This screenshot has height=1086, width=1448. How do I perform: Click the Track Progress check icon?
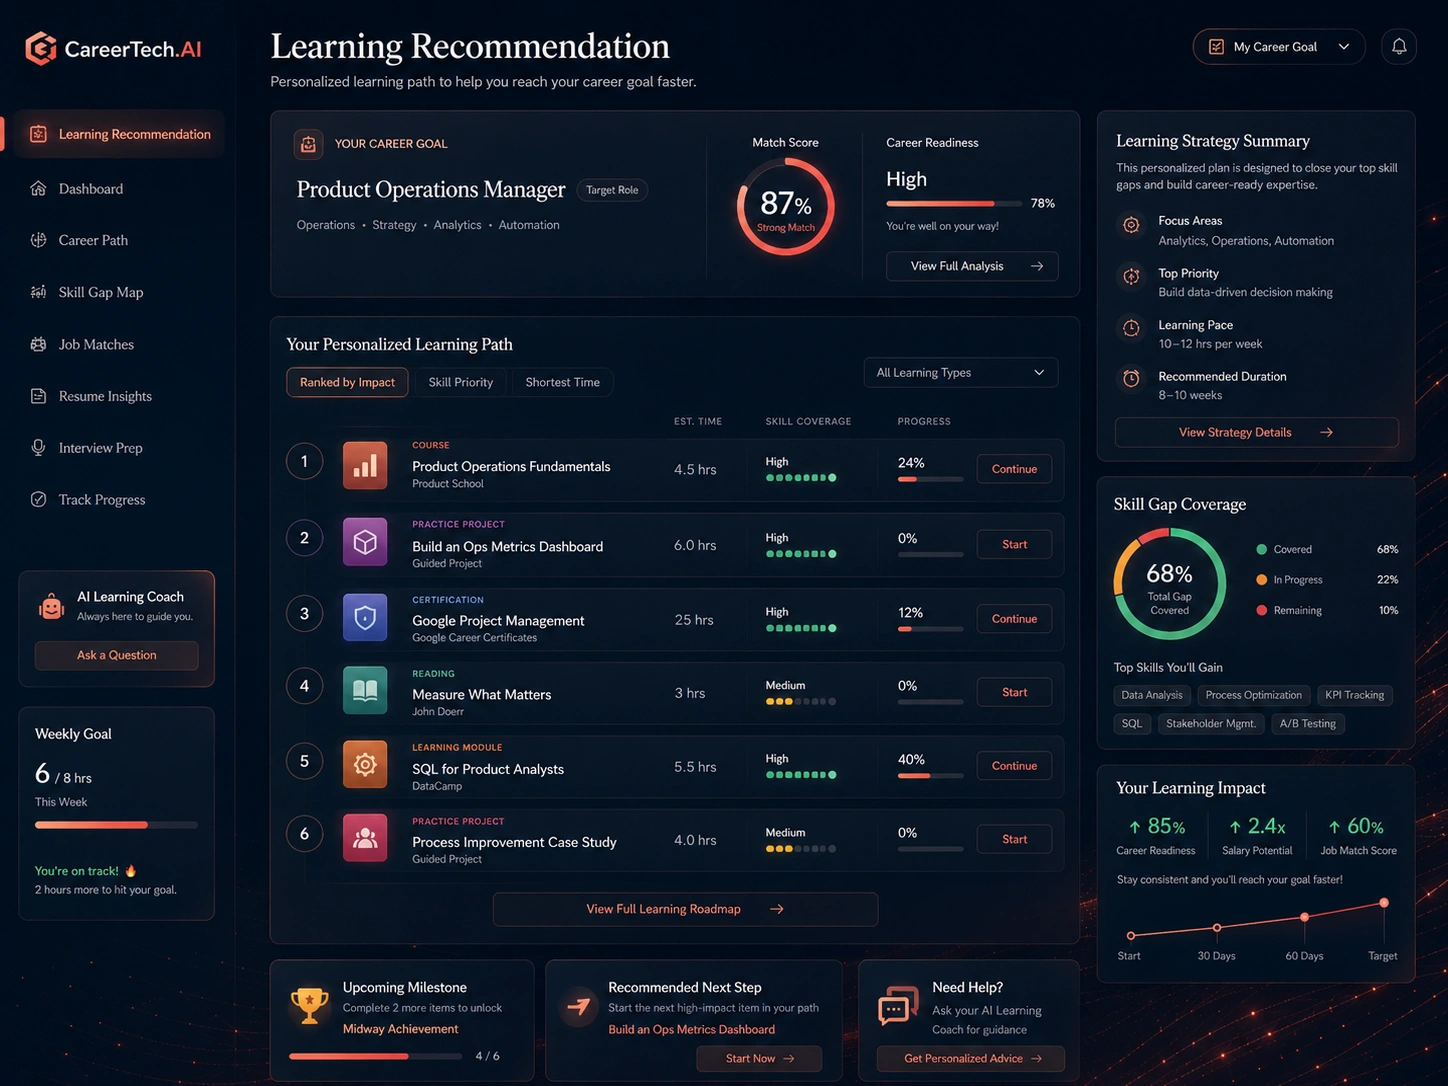click(x=38, y=499)
